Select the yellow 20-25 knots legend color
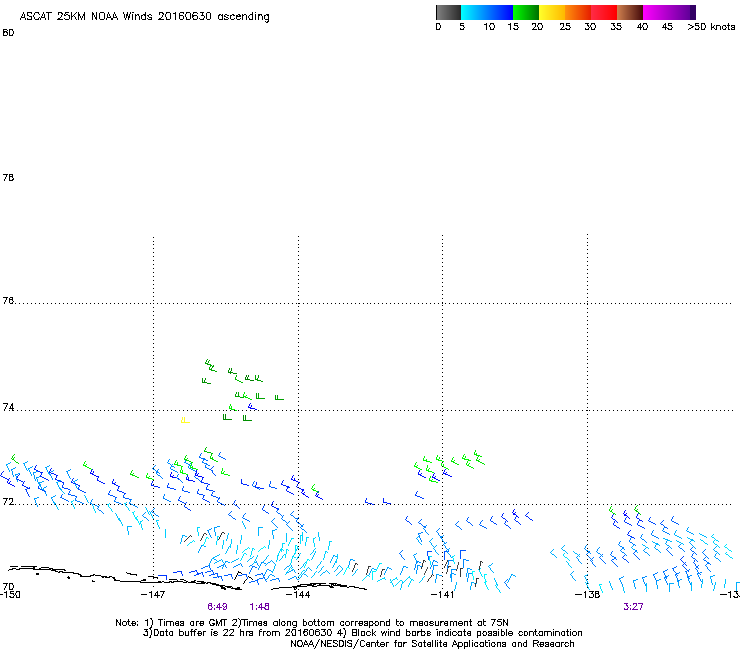 coord(552,12)
